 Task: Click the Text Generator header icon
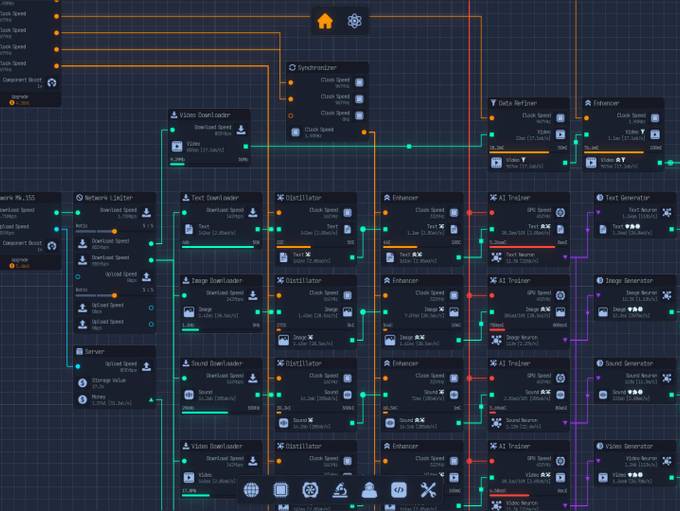(600, 198)
